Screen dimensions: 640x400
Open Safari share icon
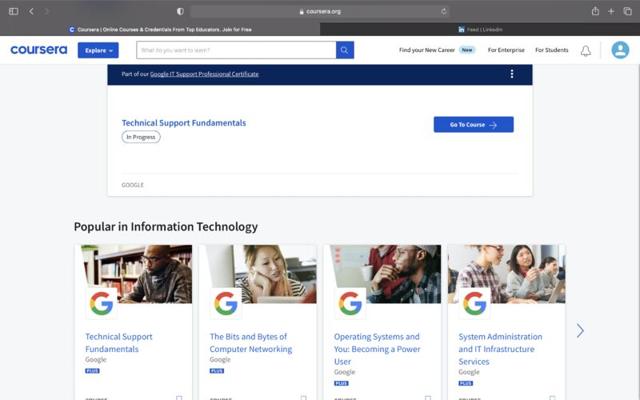pyautogui.click(x=595, y=11)
